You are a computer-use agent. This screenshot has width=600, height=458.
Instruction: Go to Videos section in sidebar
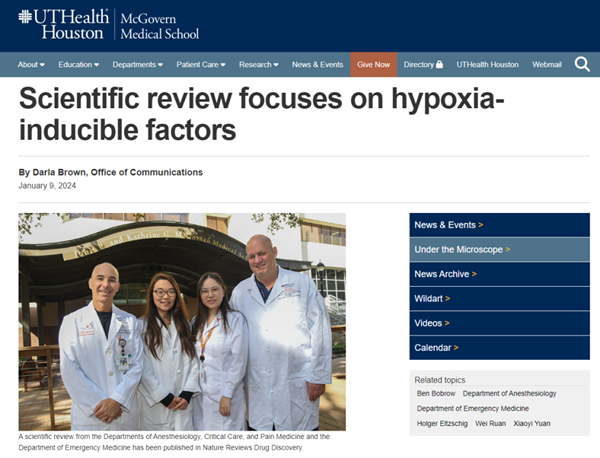(431, 323)
